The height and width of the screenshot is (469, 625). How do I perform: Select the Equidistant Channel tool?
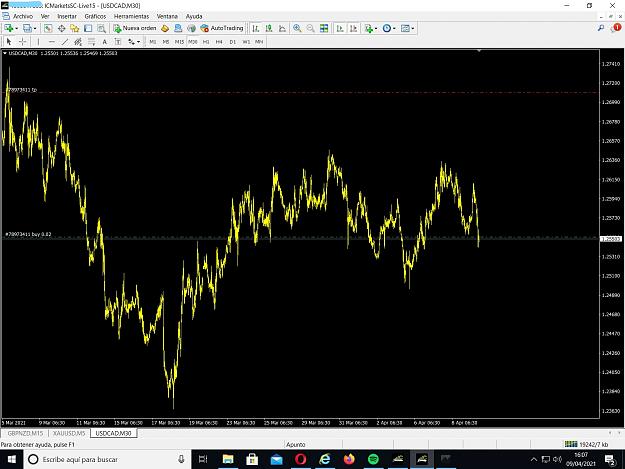click(x=78, y=41)
